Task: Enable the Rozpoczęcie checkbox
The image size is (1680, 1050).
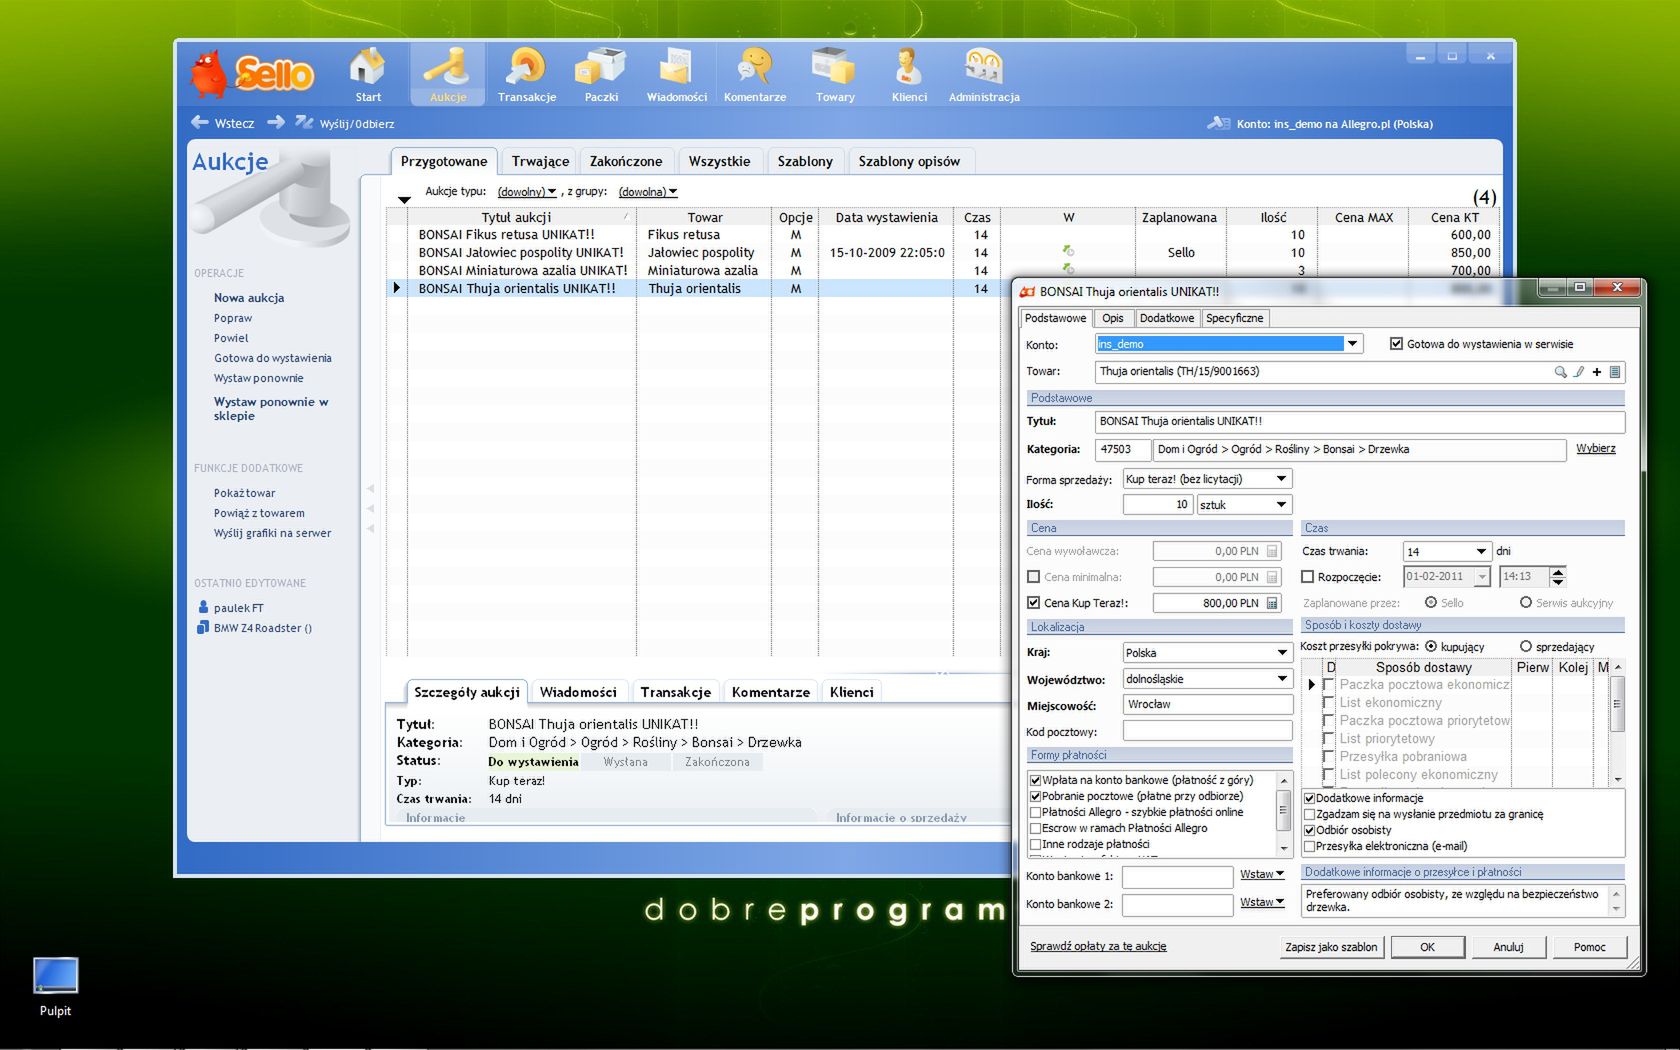Action: click(x=1308, y=577)
